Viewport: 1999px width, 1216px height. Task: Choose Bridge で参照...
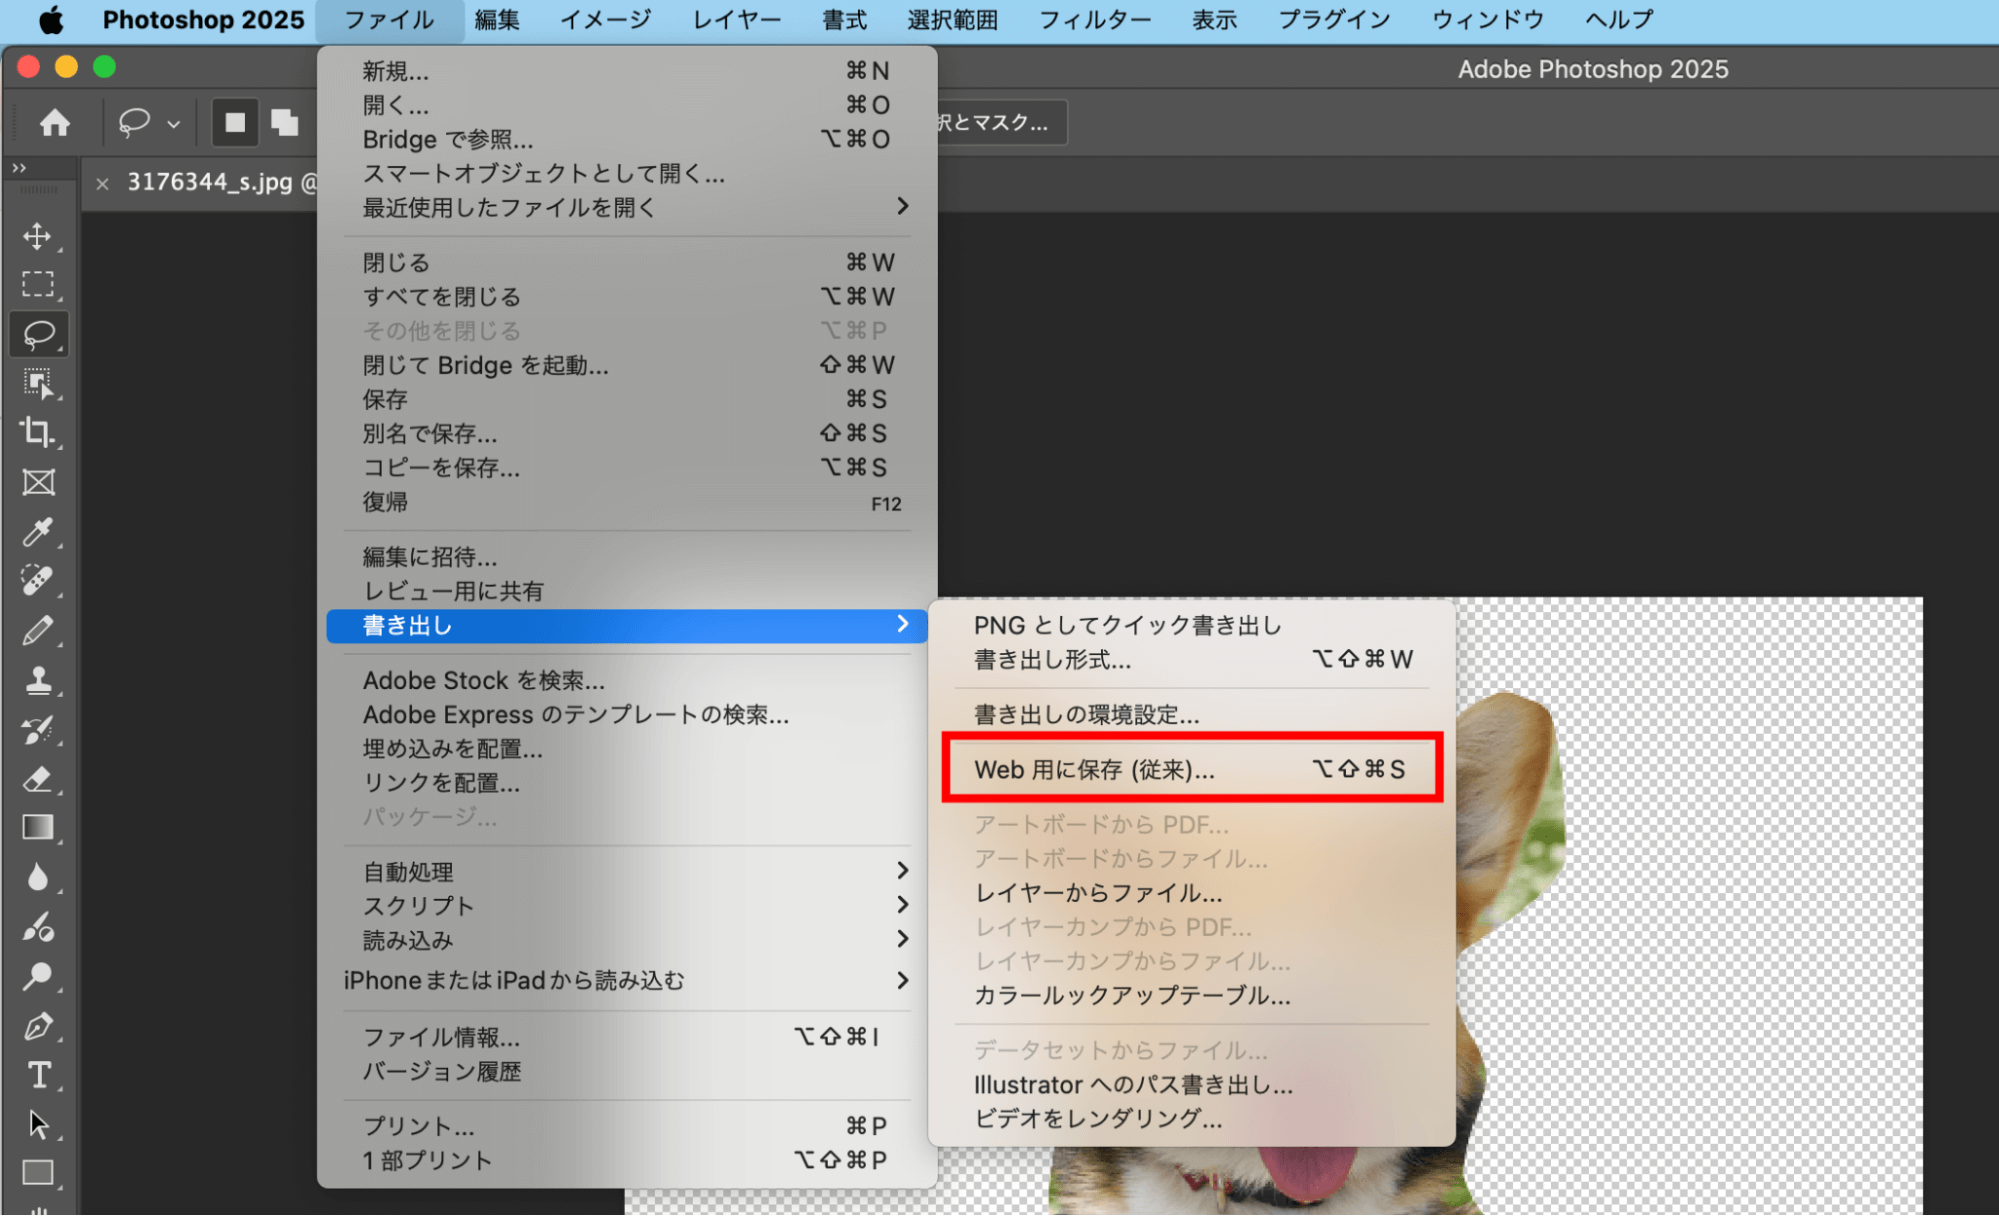[x=627, y=139]
